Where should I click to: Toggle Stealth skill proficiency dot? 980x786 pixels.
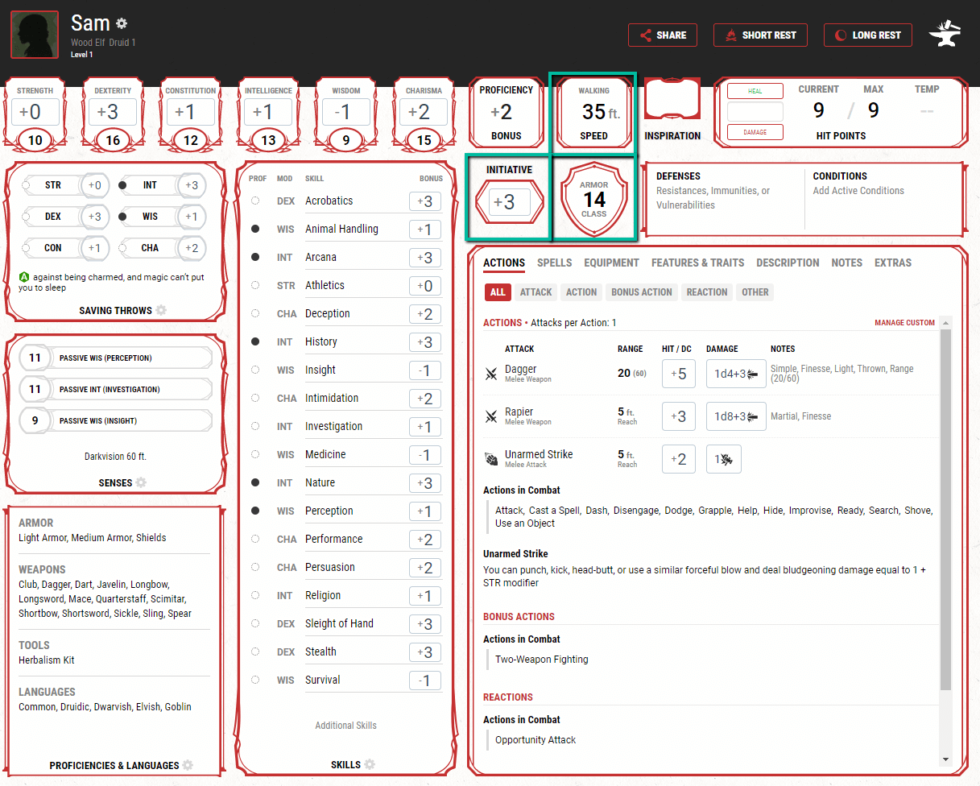point(256,652)
